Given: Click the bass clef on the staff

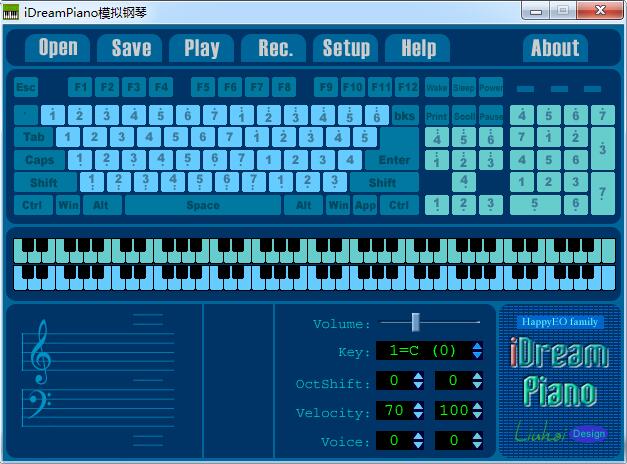Looking at the screenshot, I should [39, 404].
